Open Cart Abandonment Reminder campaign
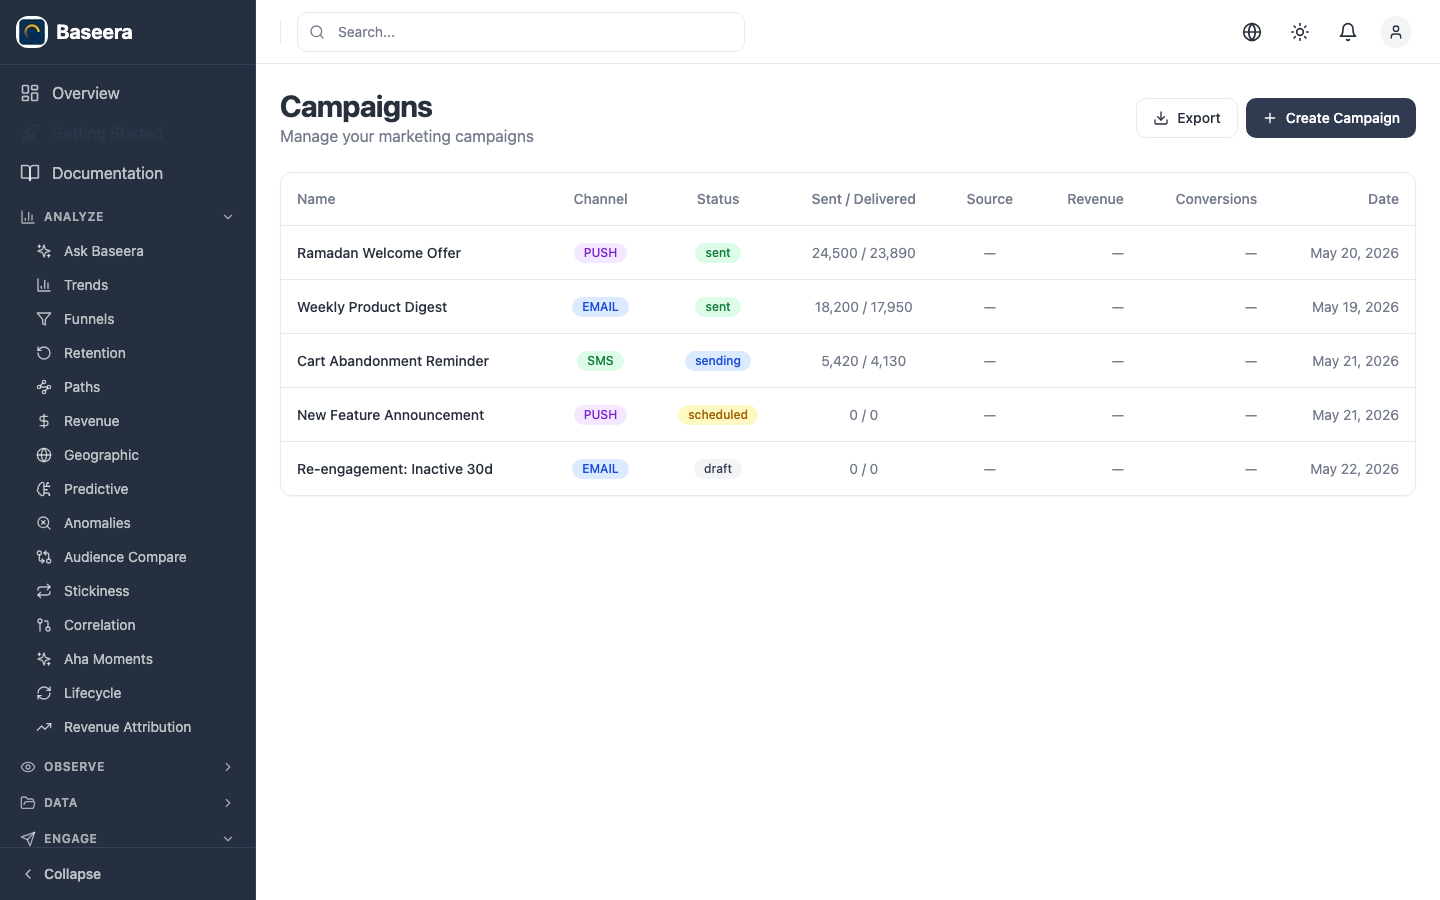The height and width of the screenshot is (900, 1440). pyautogui.click(x=393, y=361)
